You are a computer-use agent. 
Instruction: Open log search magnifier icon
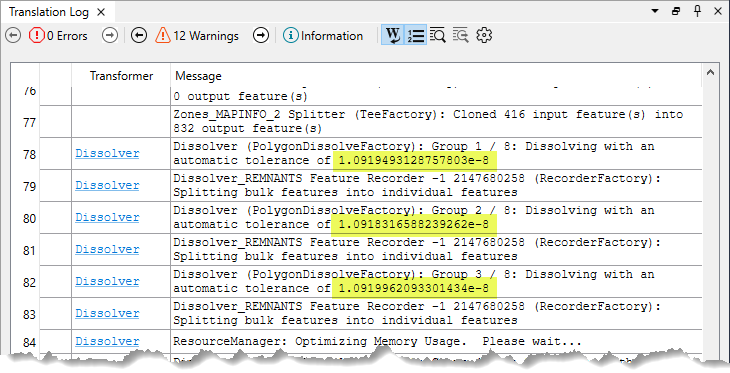click(x=438, y=35)
